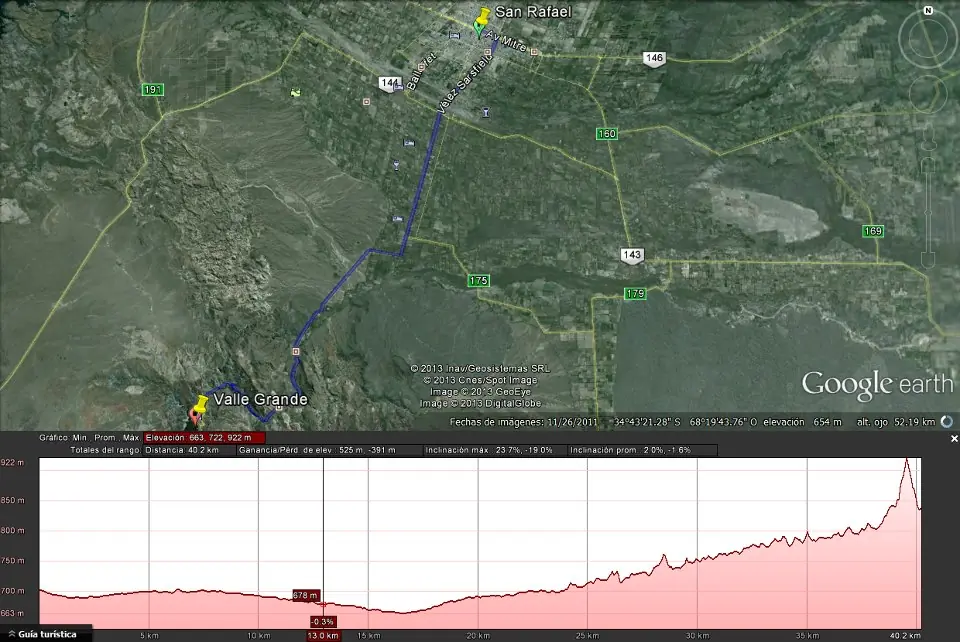
Task: Click the square place icon on the route above Valle Grande
Action: tap(296, 351)
